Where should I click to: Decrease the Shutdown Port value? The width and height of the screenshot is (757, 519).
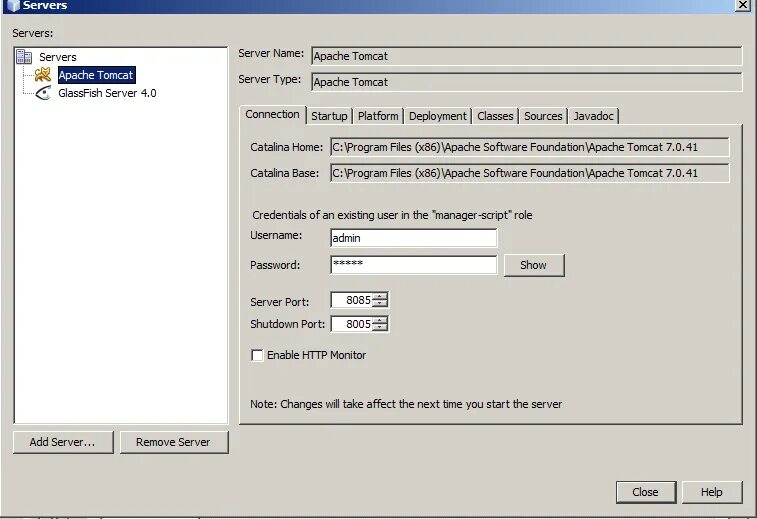coord(380,327)
